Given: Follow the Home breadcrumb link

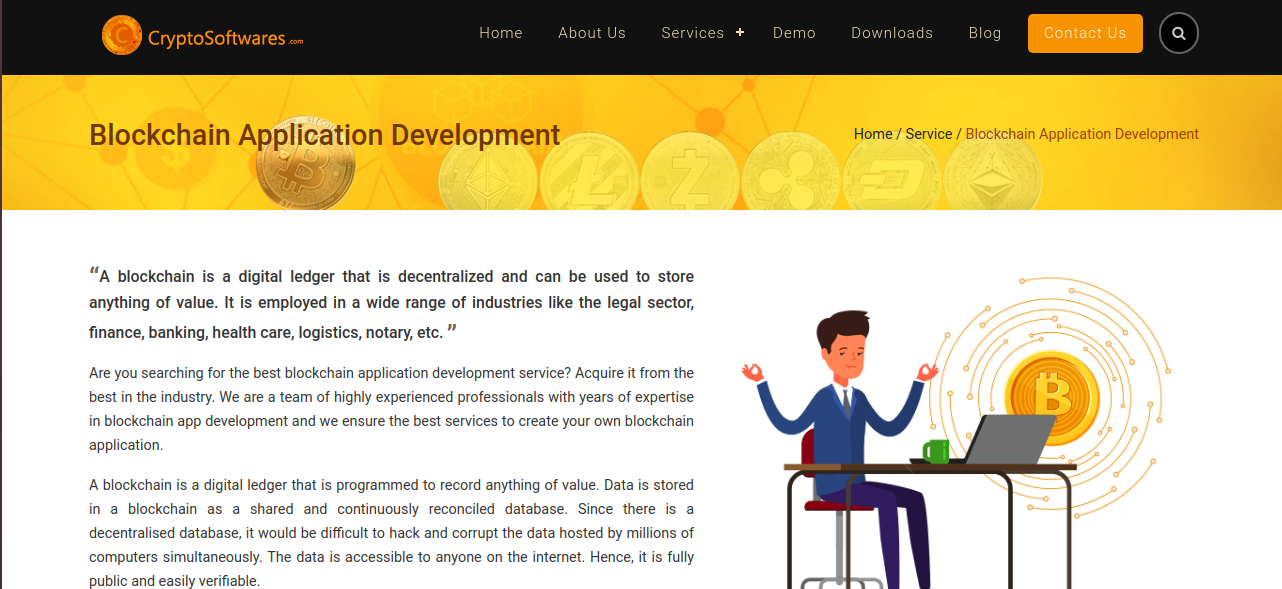Looking at the screenshot, I should click(x=873, y=134).
